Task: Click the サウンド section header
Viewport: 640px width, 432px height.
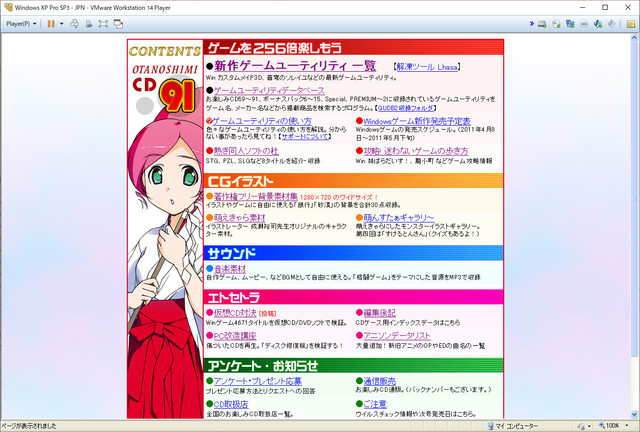Action: click(x=353, y=253)
